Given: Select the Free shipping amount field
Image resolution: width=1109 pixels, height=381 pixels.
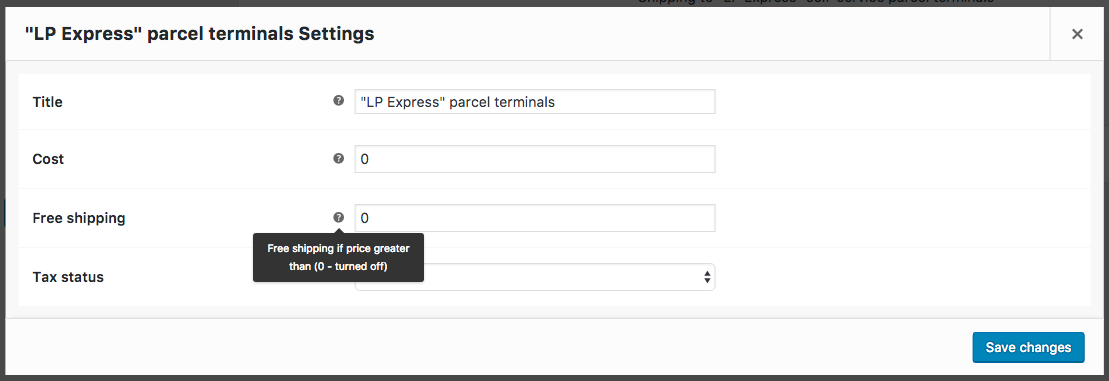Looking at the screenshot, I should click(x=535, y=218).
